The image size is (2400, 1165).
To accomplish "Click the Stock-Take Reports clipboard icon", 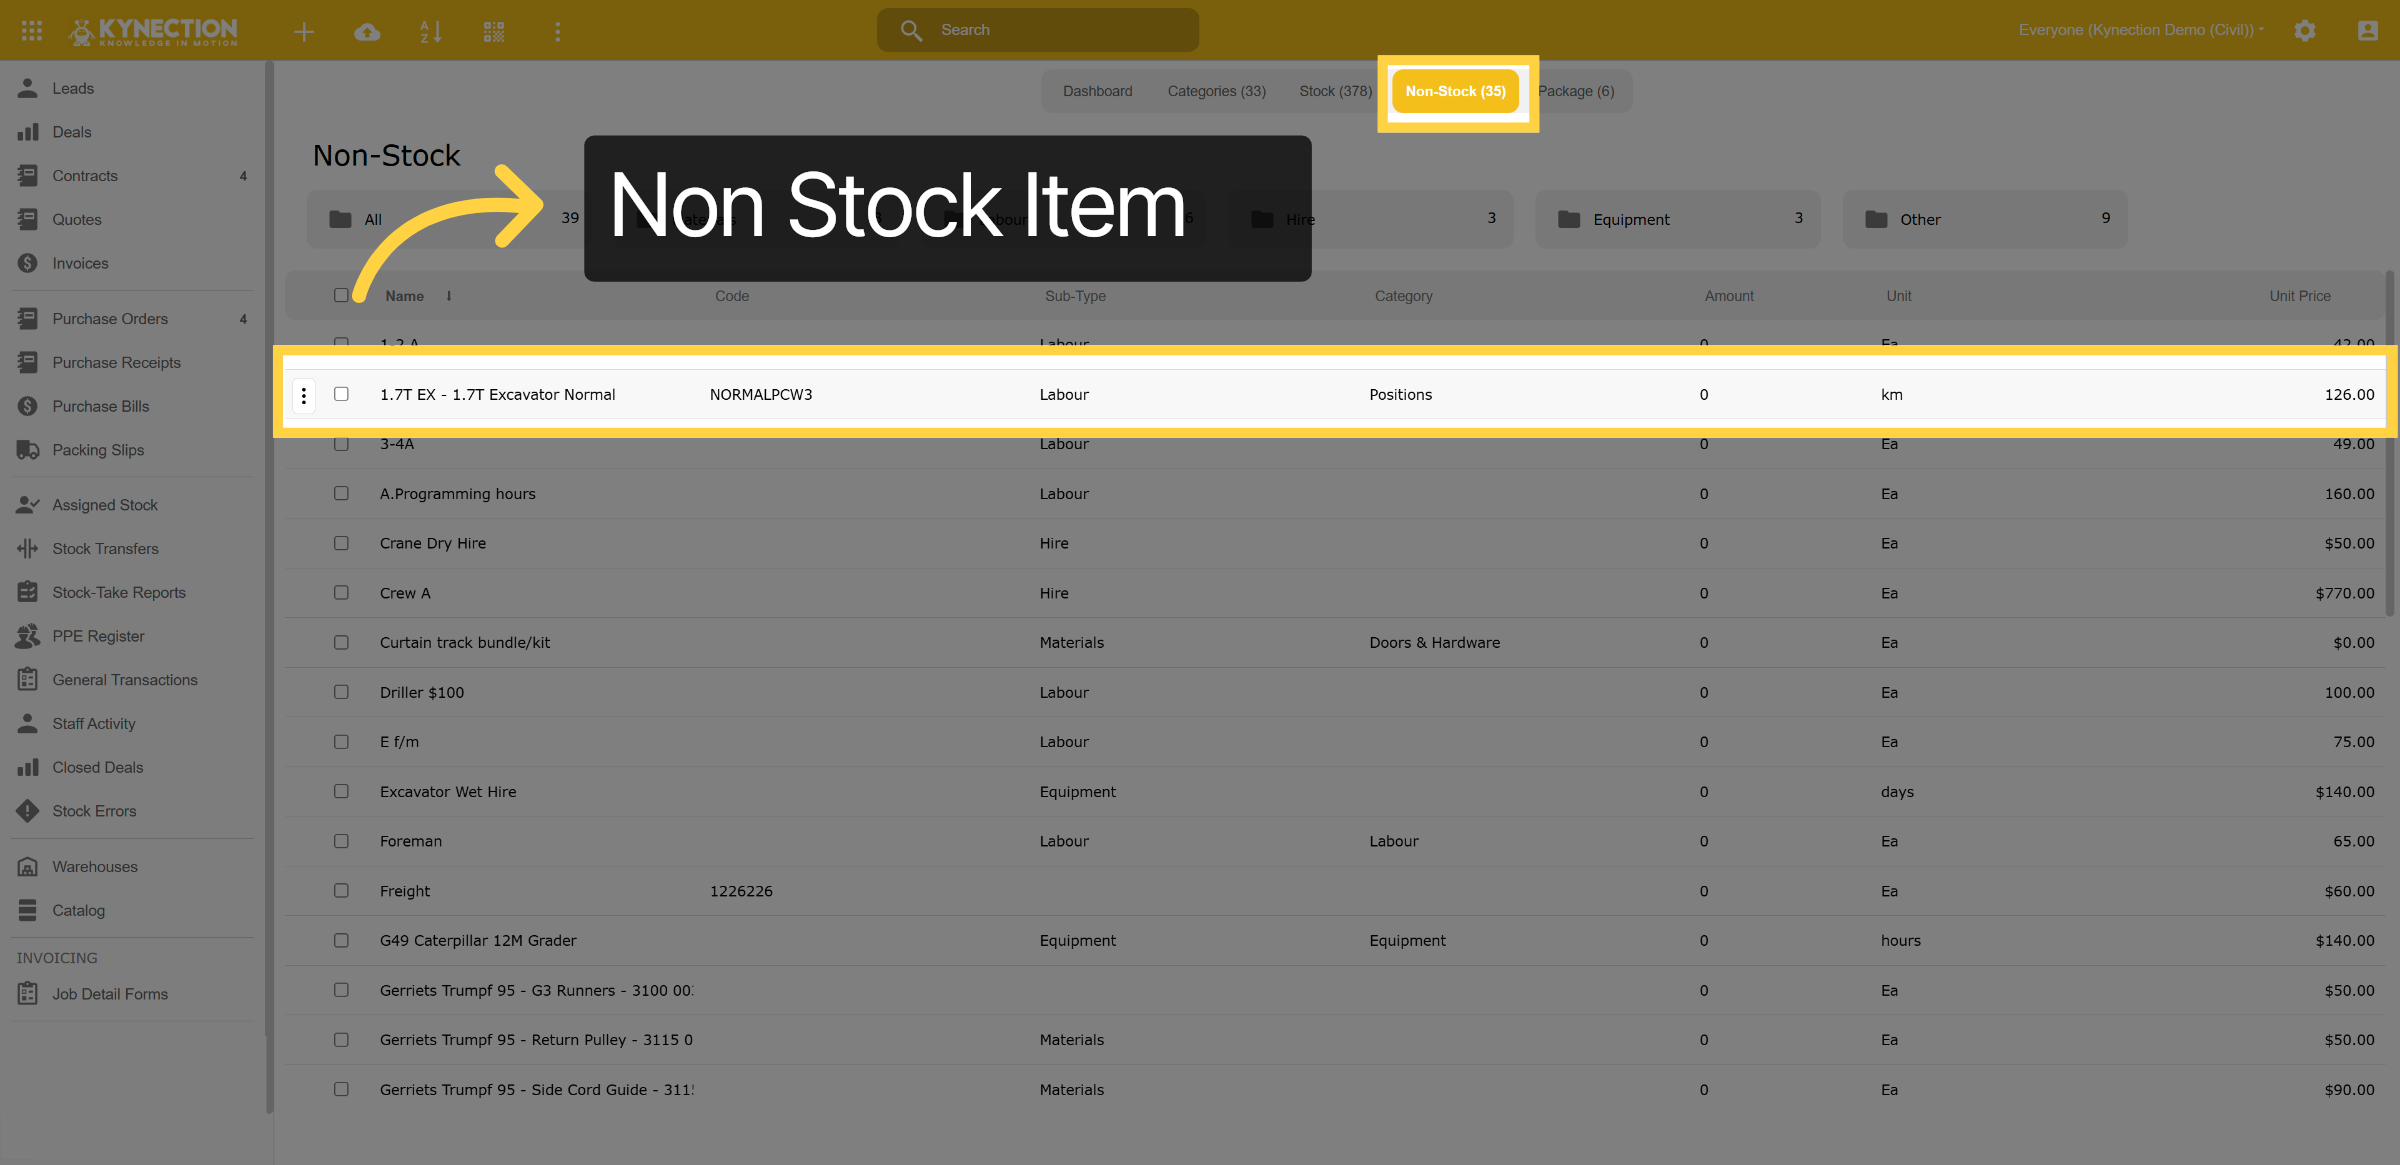I will pyautogui.click(x=28, y=592).
